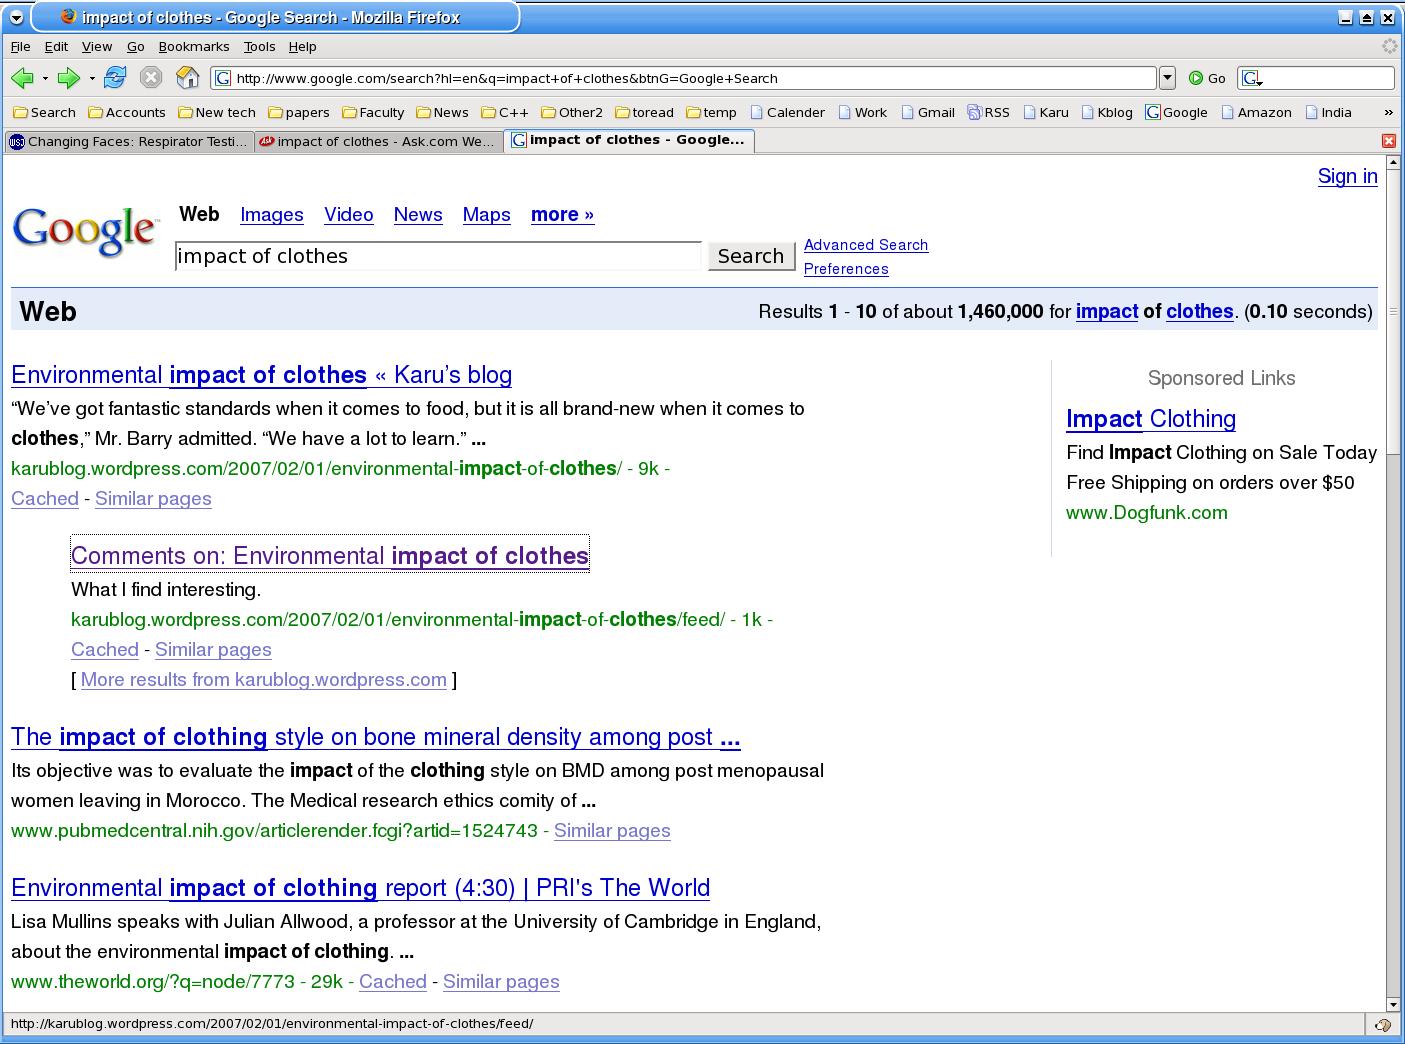Open the Google bookmark
Image resolution: width=1405 pixels, height=1044 pixels.
(1177, 112)
